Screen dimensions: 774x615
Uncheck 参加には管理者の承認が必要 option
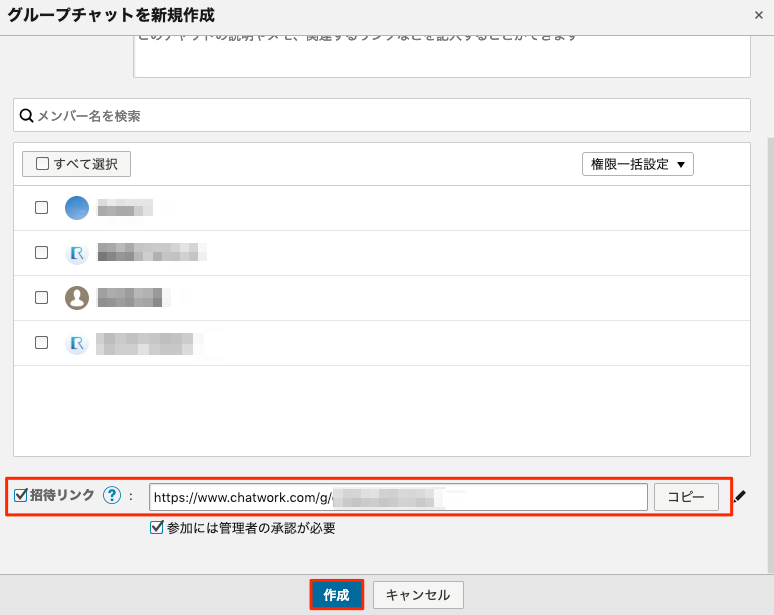pos(156,528)
